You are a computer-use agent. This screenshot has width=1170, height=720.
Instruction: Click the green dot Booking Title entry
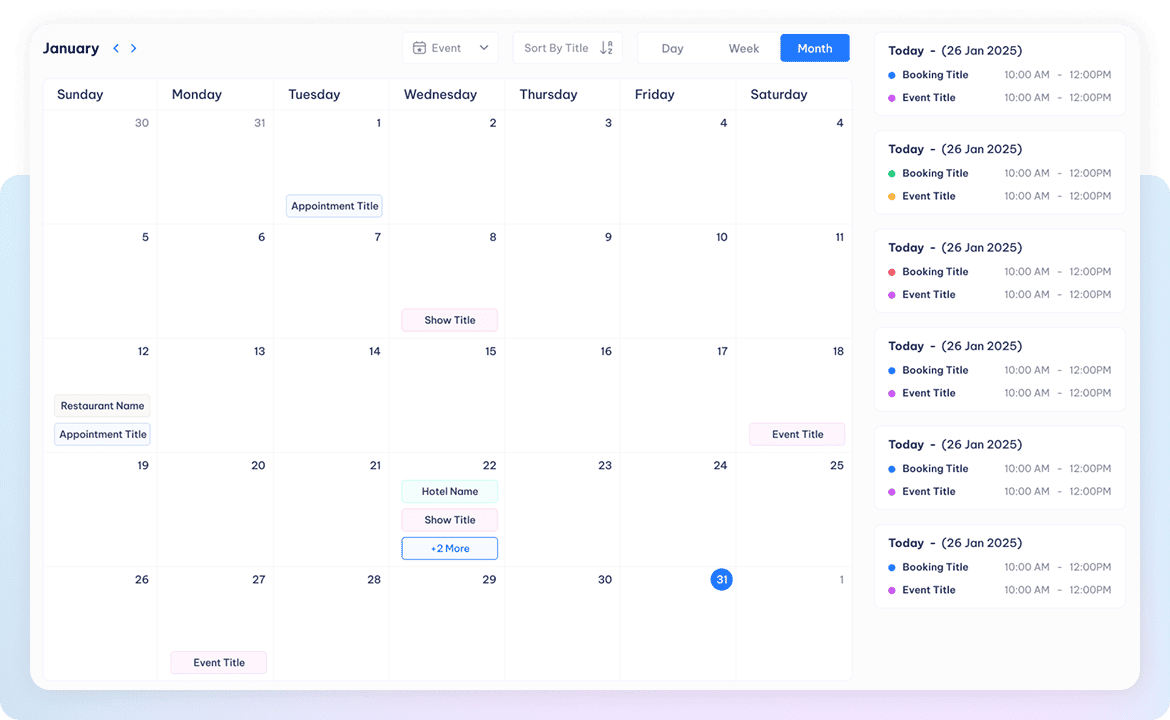(x=934, y=173)
